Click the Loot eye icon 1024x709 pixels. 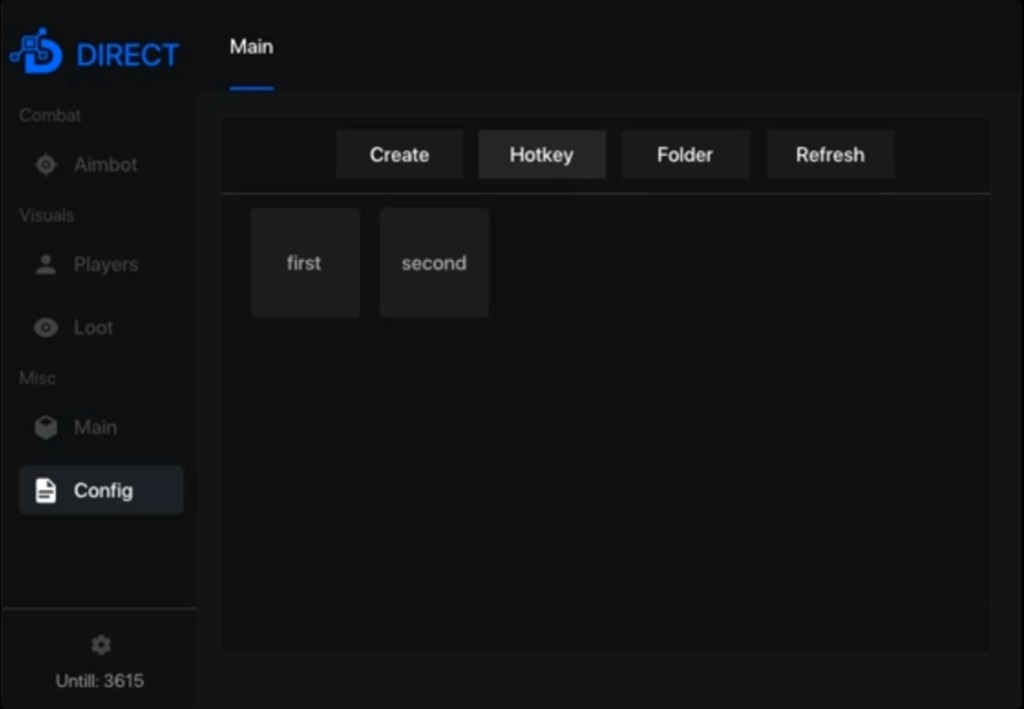(46, 328)
